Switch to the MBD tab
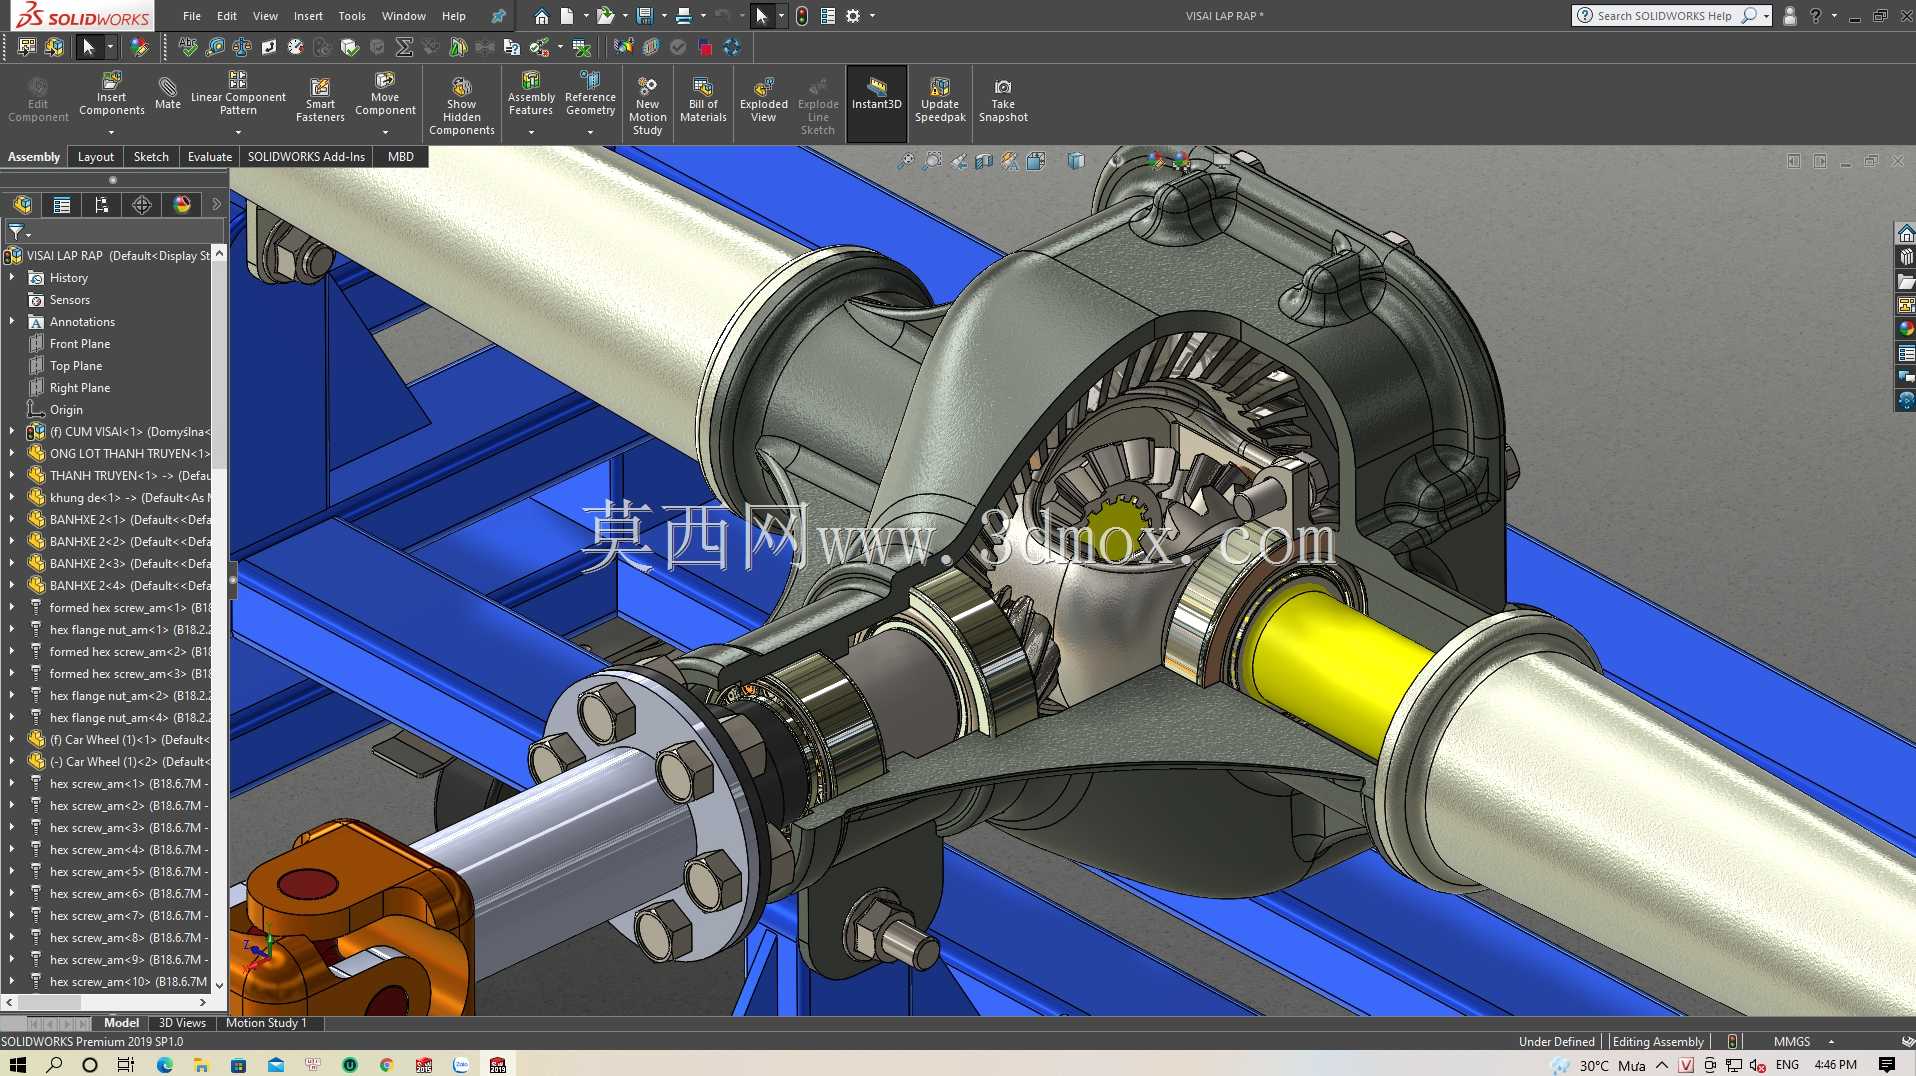Screen dimensions: 1916x1076 pyautogui.click(x=400, y=157)
